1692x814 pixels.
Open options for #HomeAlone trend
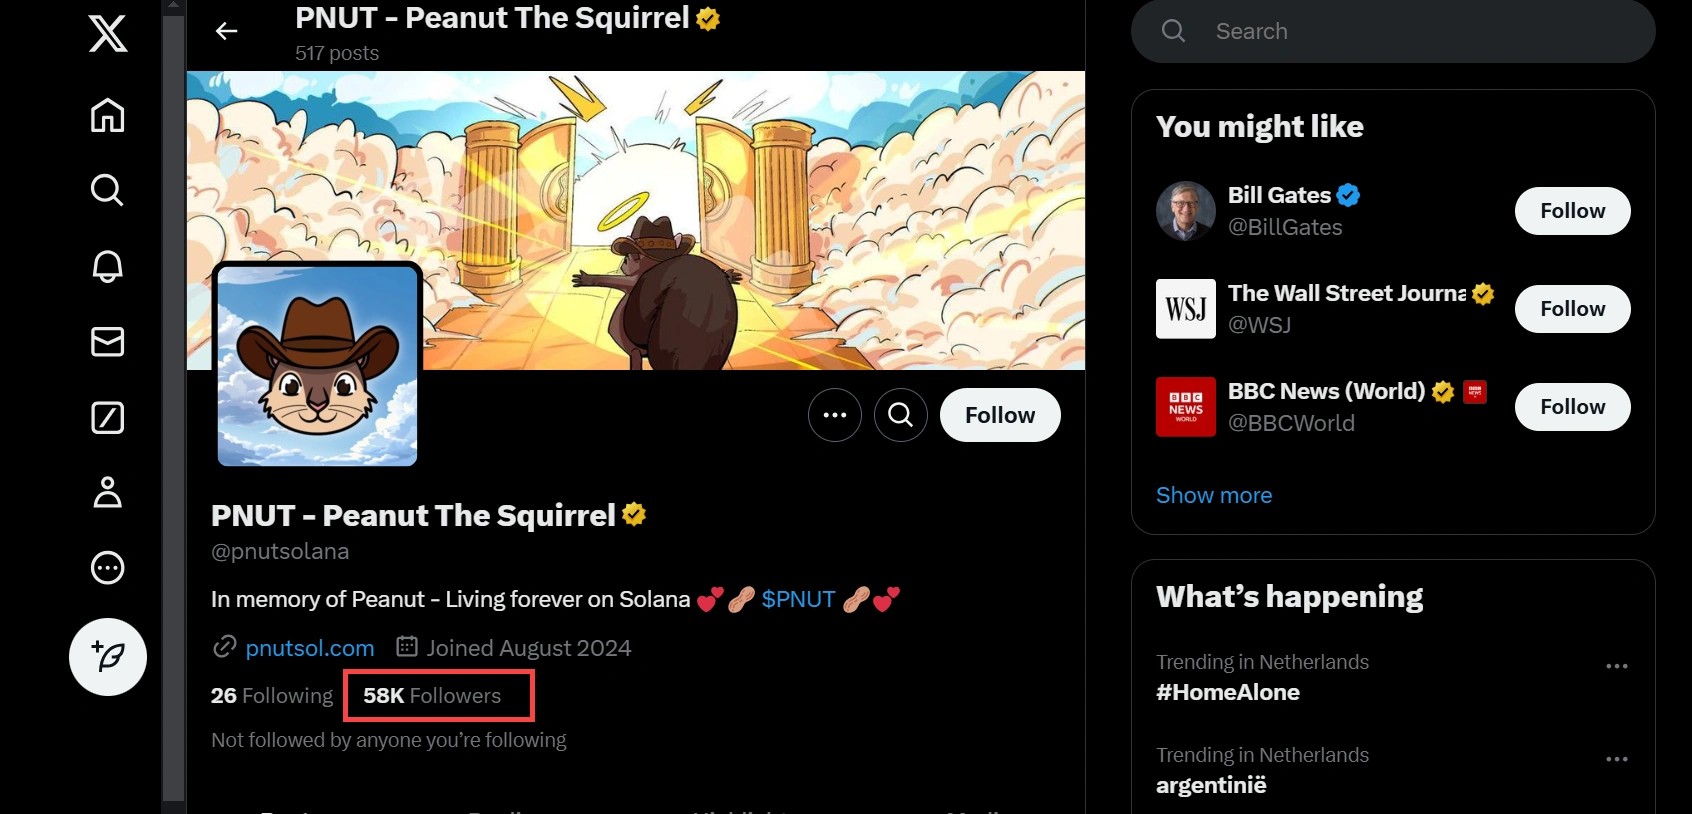(x=1617, y=666)
